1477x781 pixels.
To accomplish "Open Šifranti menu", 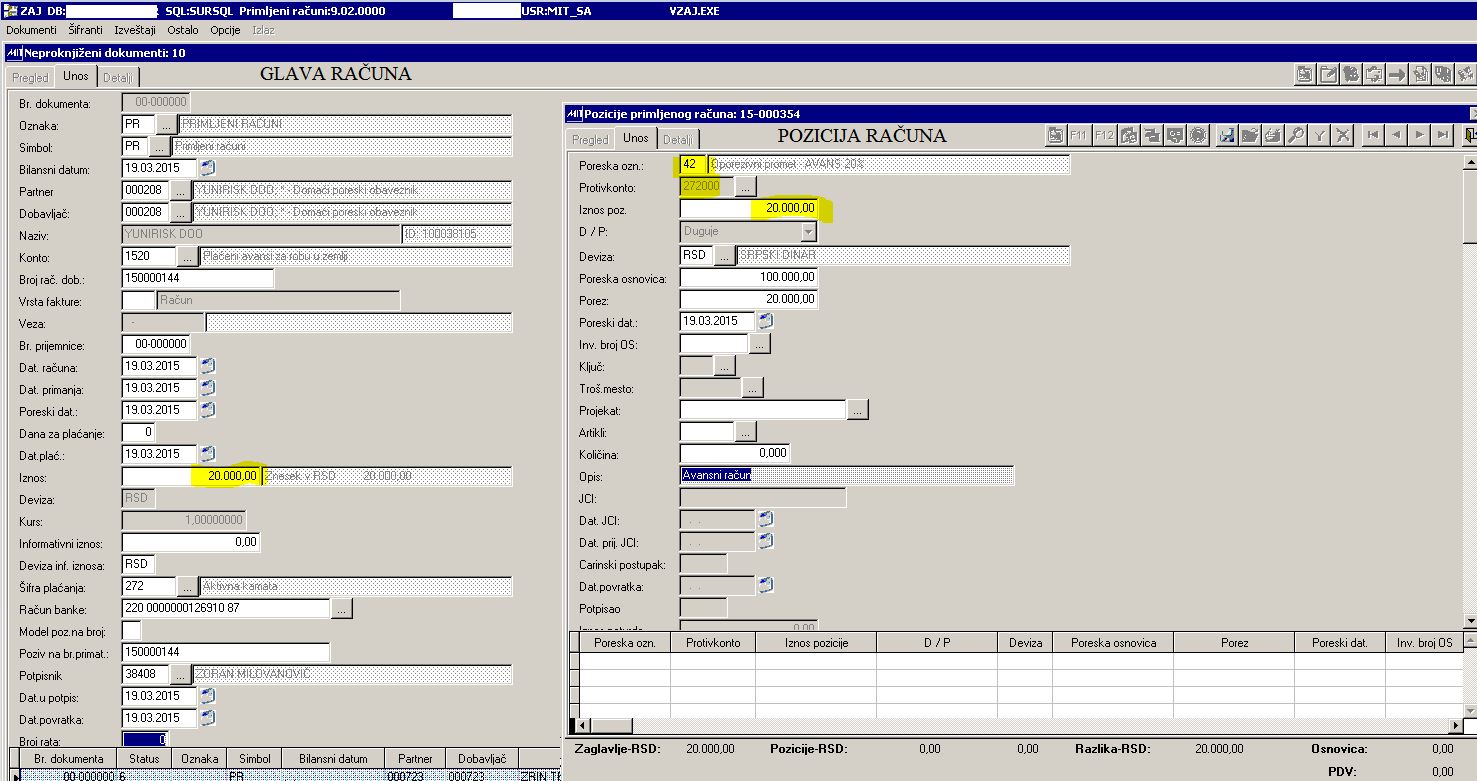I will (x=86, y=30).
